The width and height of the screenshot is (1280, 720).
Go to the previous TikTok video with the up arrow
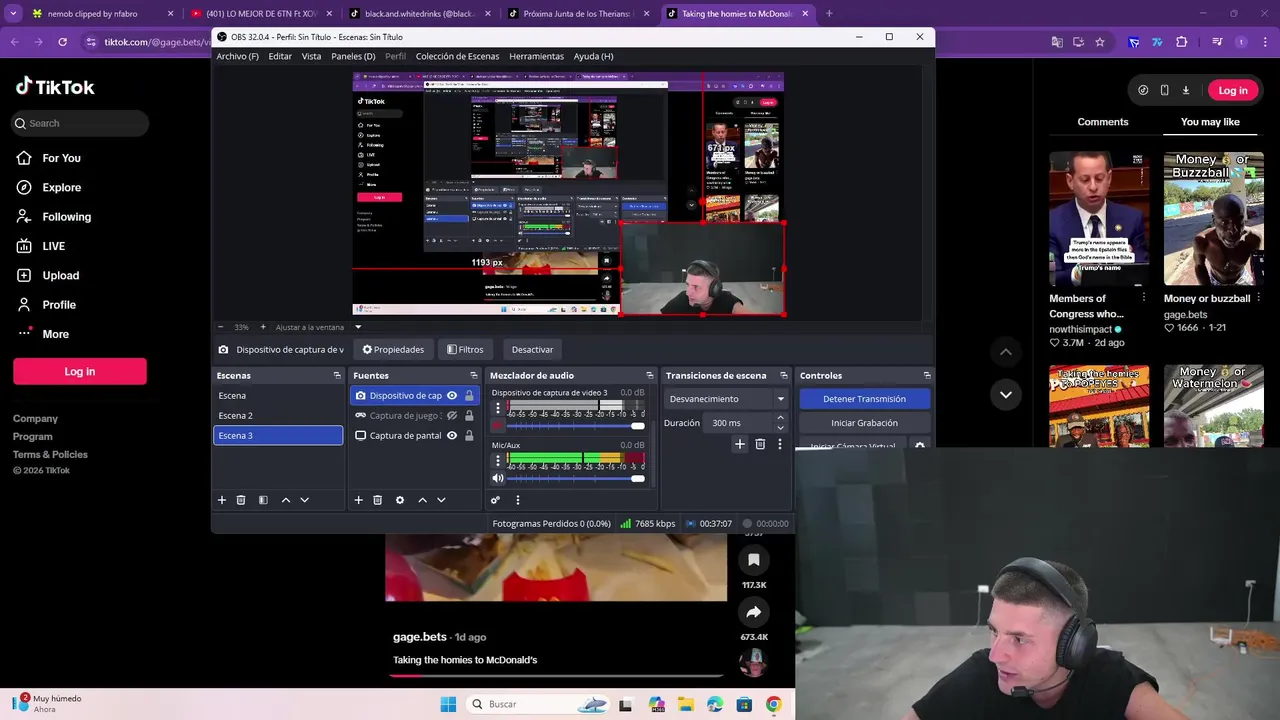coord(1006,352)
